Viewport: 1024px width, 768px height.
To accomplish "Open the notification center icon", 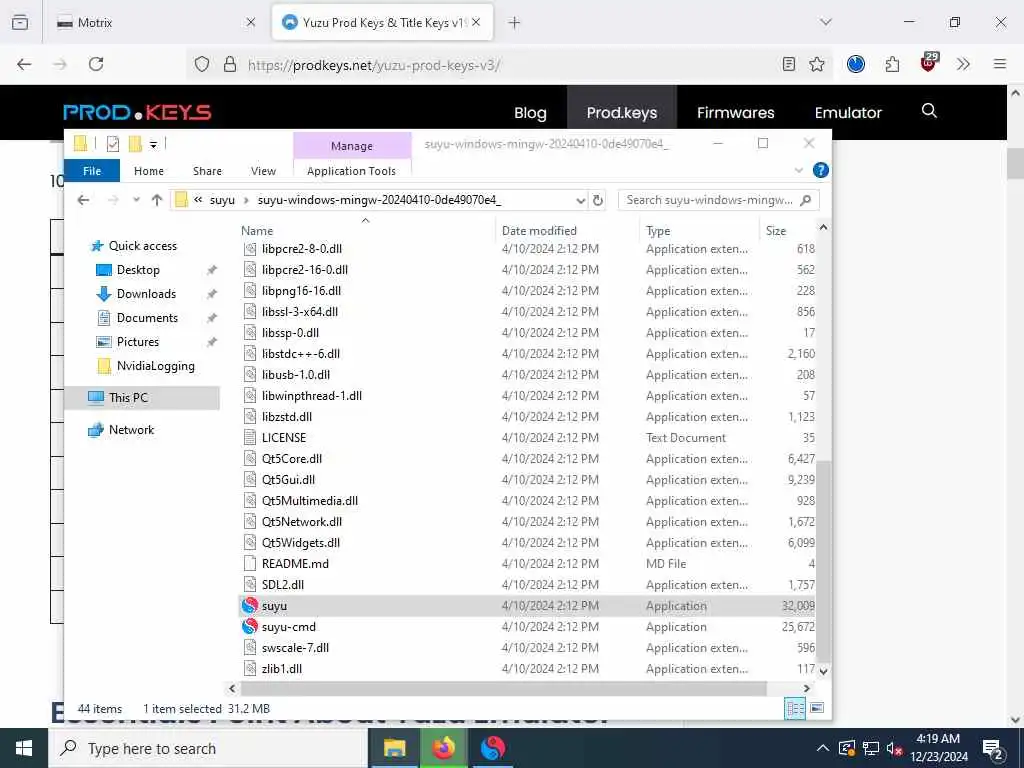I will (x=993, y=748).
